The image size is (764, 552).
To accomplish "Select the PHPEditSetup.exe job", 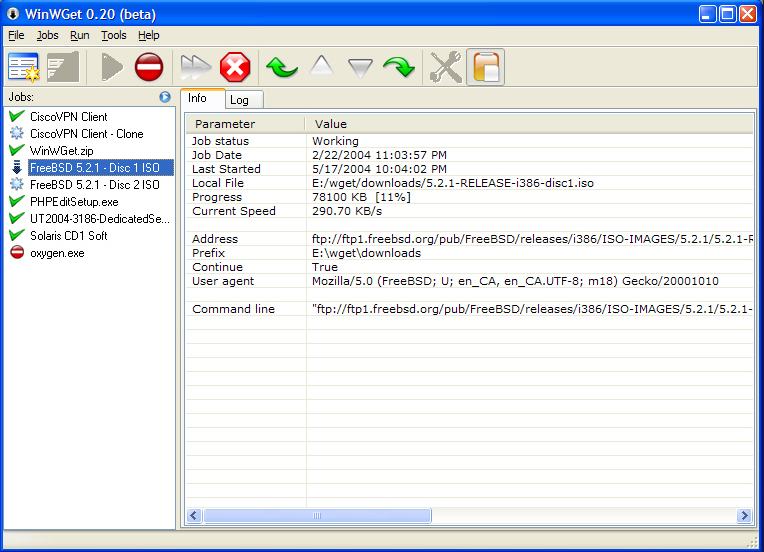I will [74, 202].
